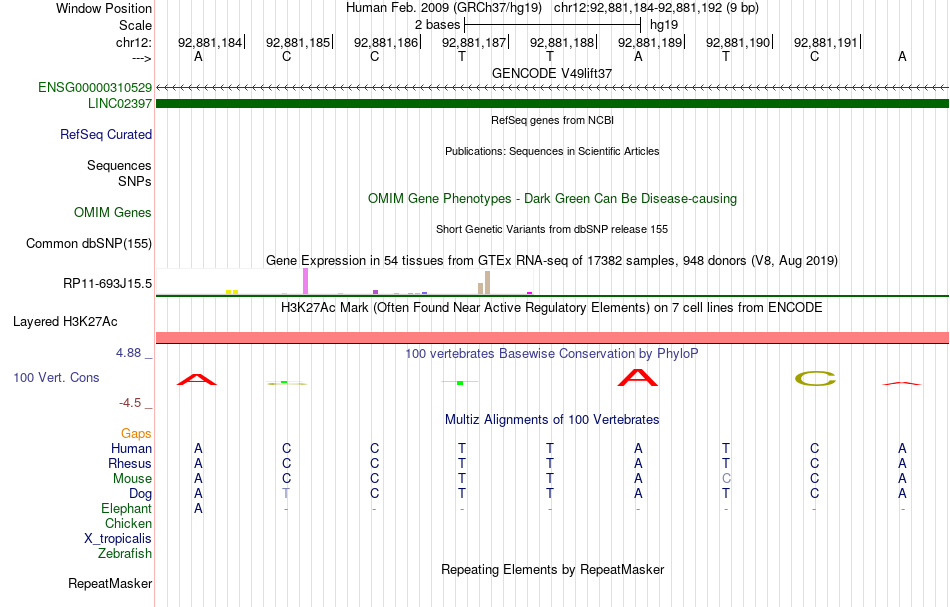Click position label 92,881,184

tap(210, 42)
